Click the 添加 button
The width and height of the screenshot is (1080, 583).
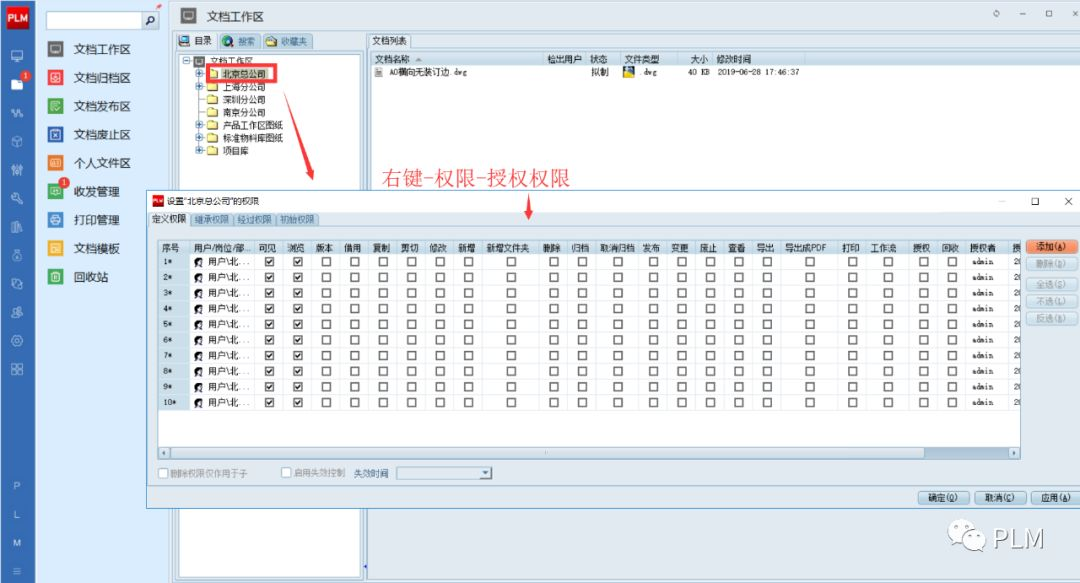click(1051, 246)
